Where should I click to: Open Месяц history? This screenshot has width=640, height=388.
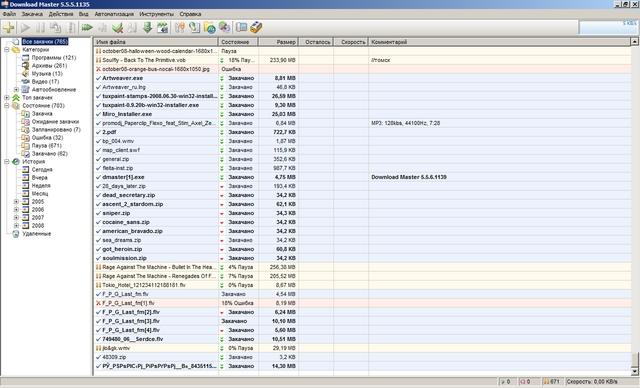click(40, 193)
